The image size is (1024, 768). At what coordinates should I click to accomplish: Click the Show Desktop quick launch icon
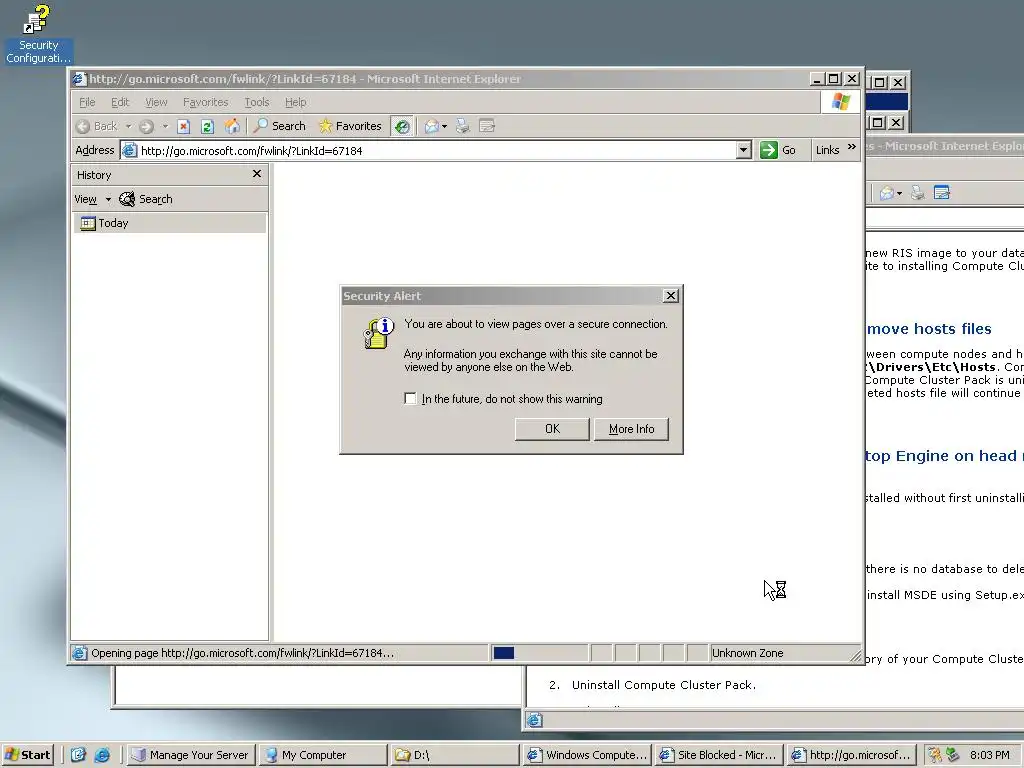78,755
